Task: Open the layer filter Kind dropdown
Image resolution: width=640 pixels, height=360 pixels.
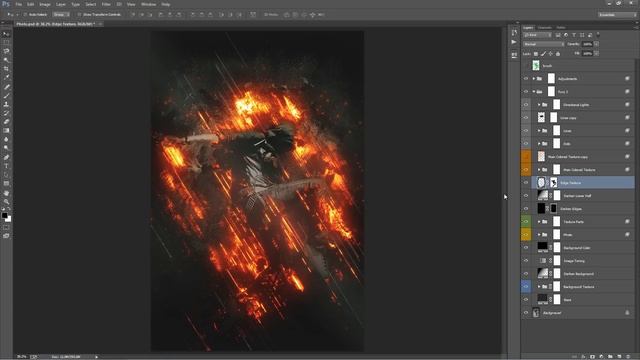Action: click(538, 36)
